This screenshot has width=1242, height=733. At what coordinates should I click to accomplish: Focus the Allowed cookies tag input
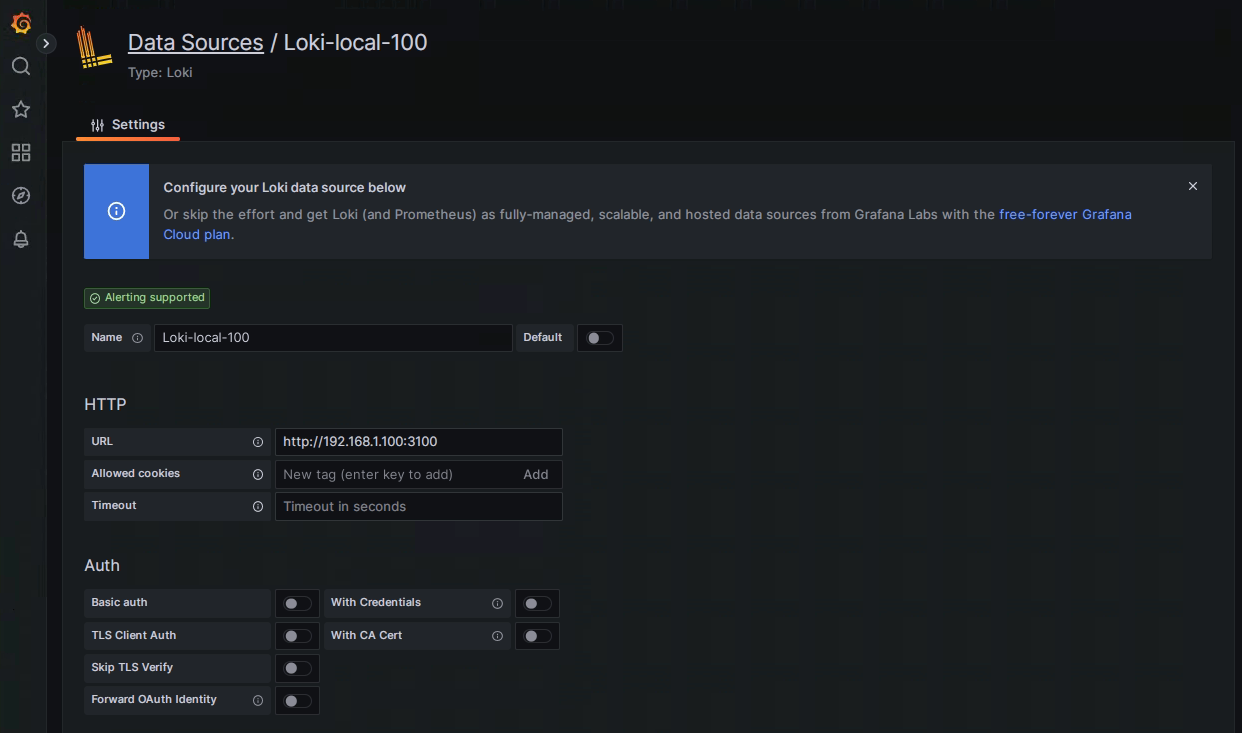[x=395, y=474]
